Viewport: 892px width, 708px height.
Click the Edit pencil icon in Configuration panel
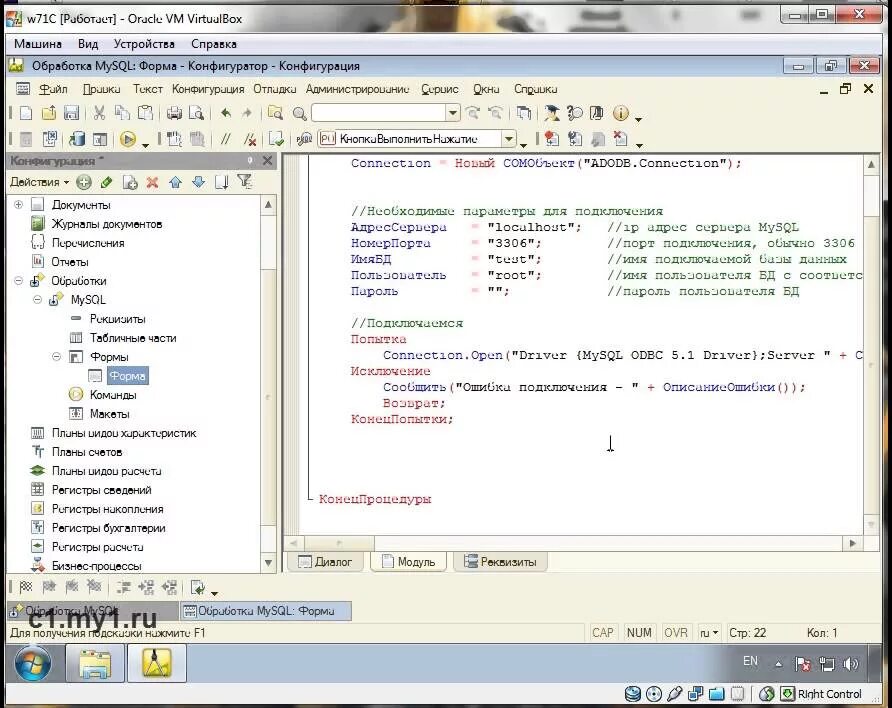(106, 182)
